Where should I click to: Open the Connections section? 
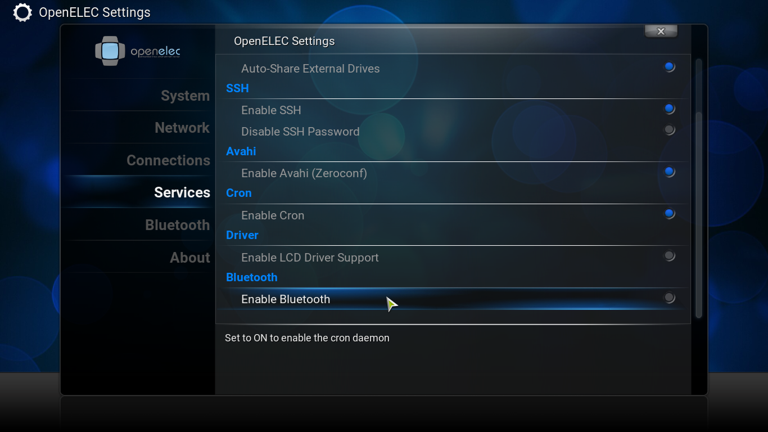click(x=168, y=160)
